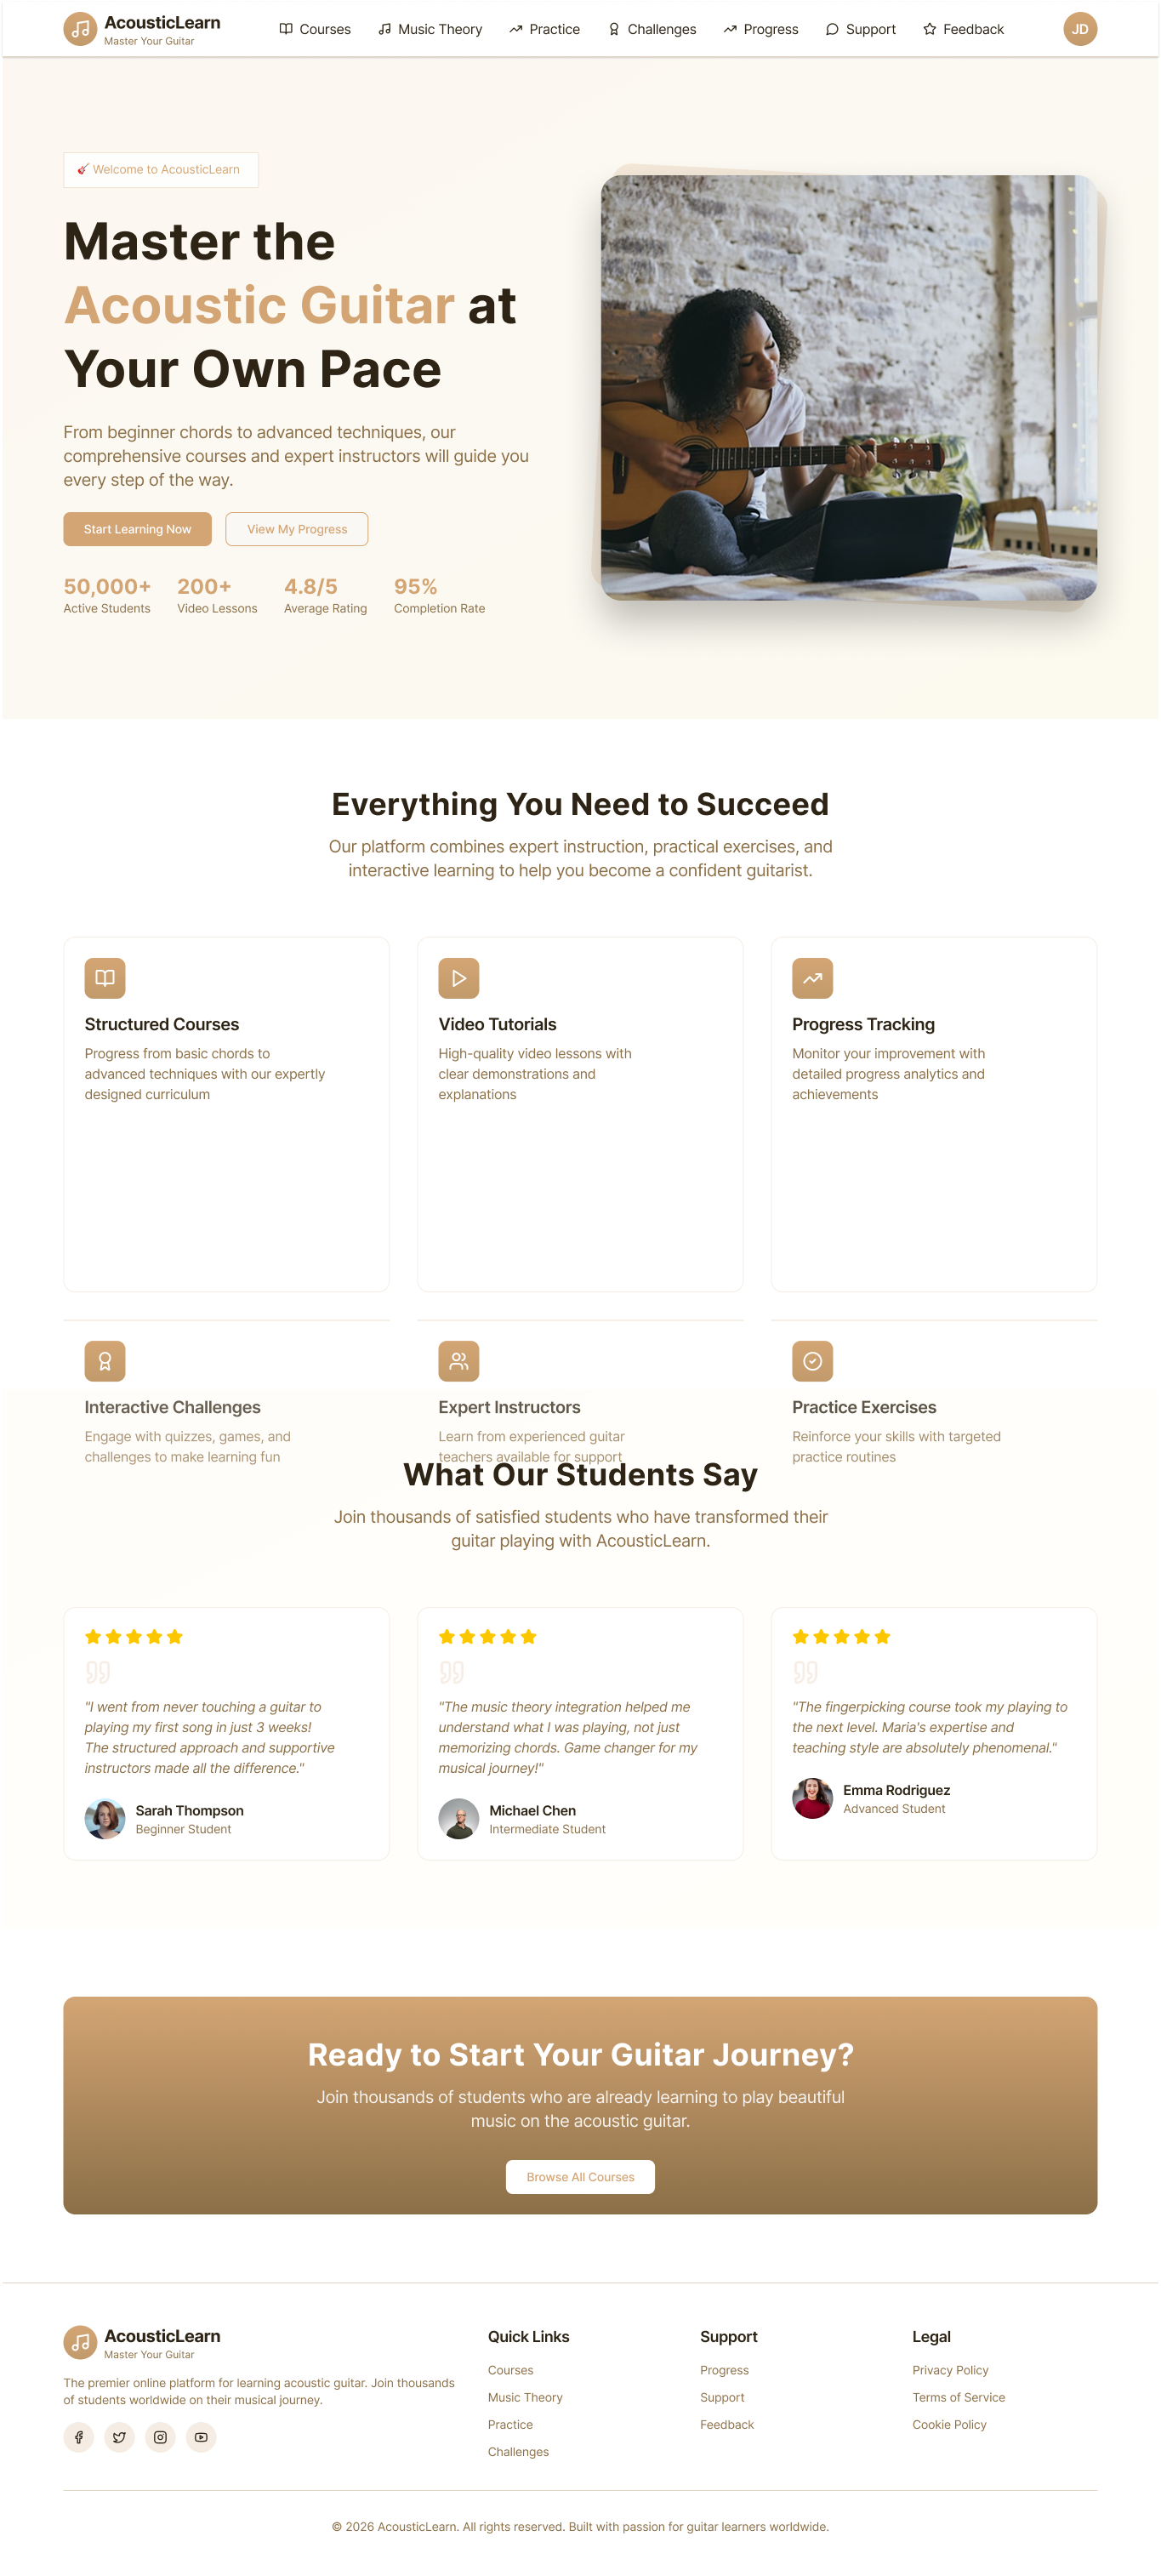The height and width of the screenshot is (2576, 1161).
Task: Go to Challenges in the navigation bar
Action: pos(652,29)
